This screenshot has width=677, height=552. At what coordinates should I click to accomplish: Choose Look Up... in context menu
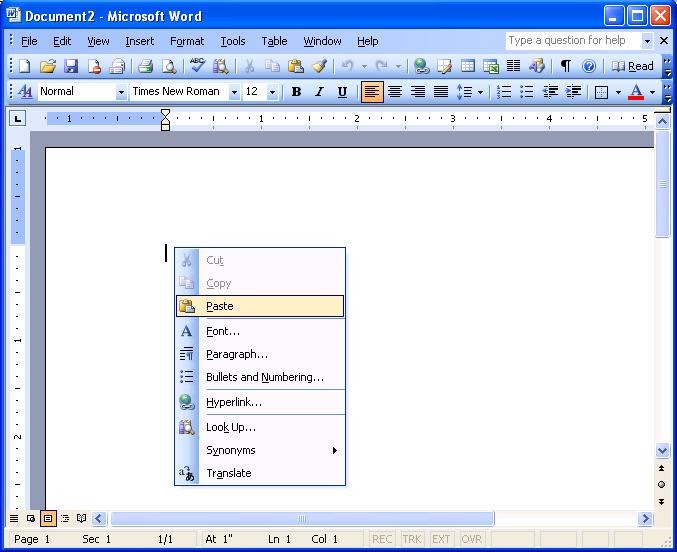[x=260, y=427]
